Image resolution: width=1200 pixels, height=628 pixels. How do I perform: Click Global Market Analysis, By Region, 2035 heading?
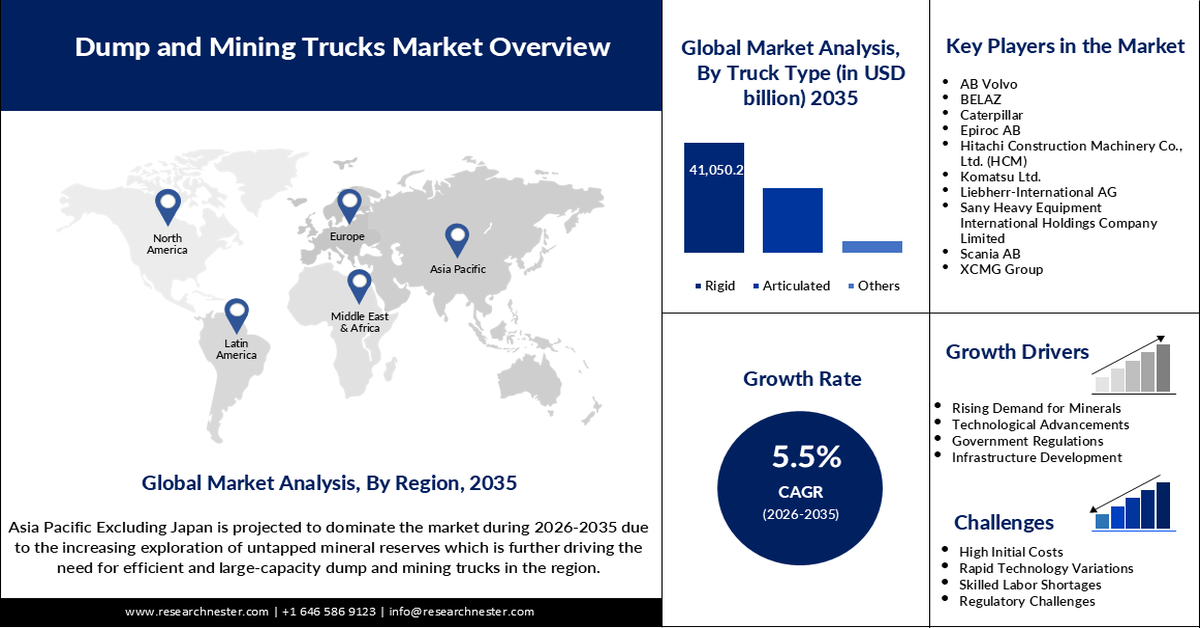[329, 484]
